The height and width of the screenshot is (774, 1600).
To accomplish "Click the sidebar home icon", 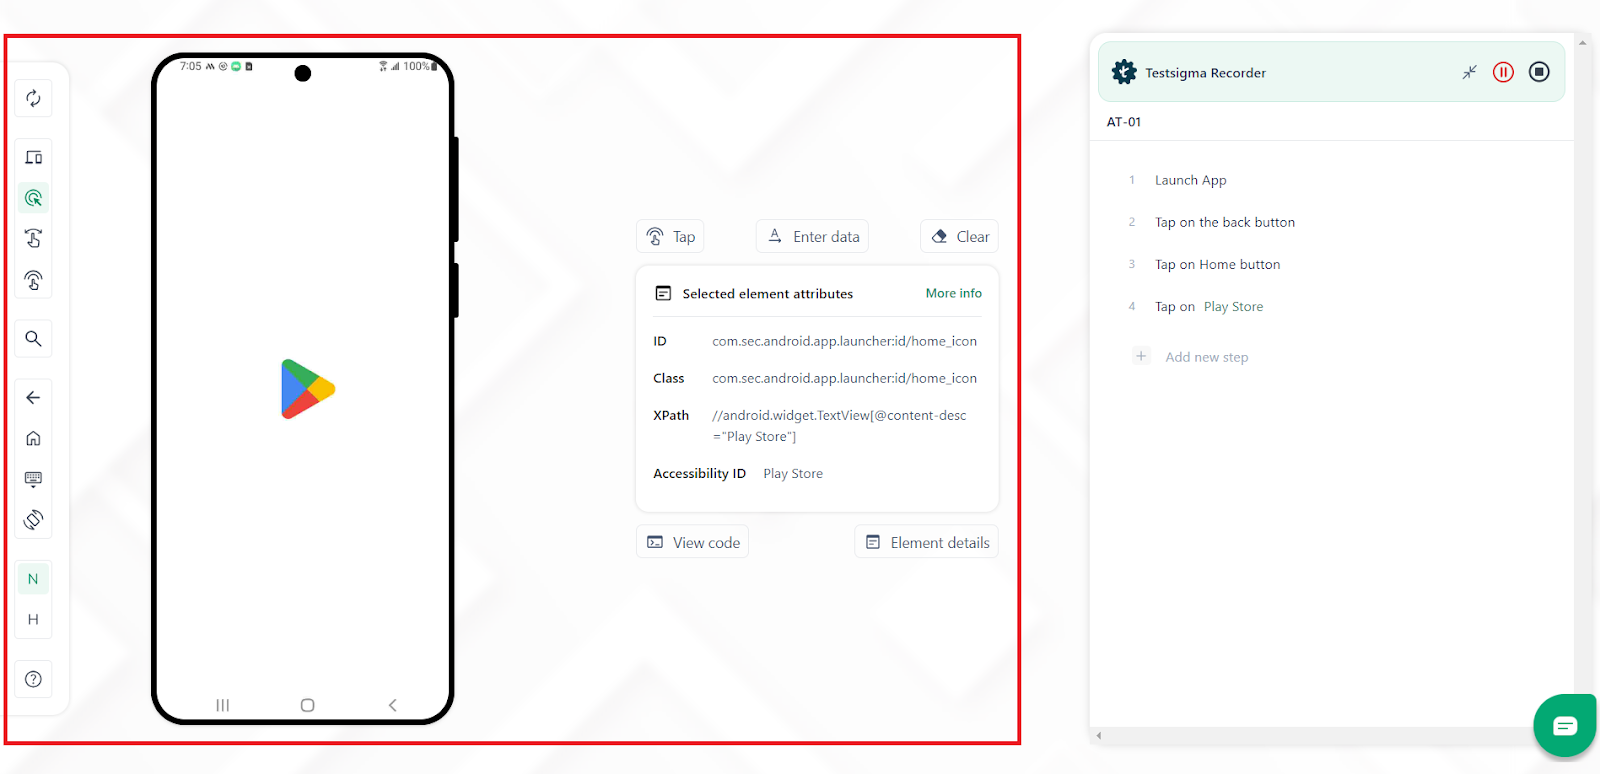I will tap(33, 438).
